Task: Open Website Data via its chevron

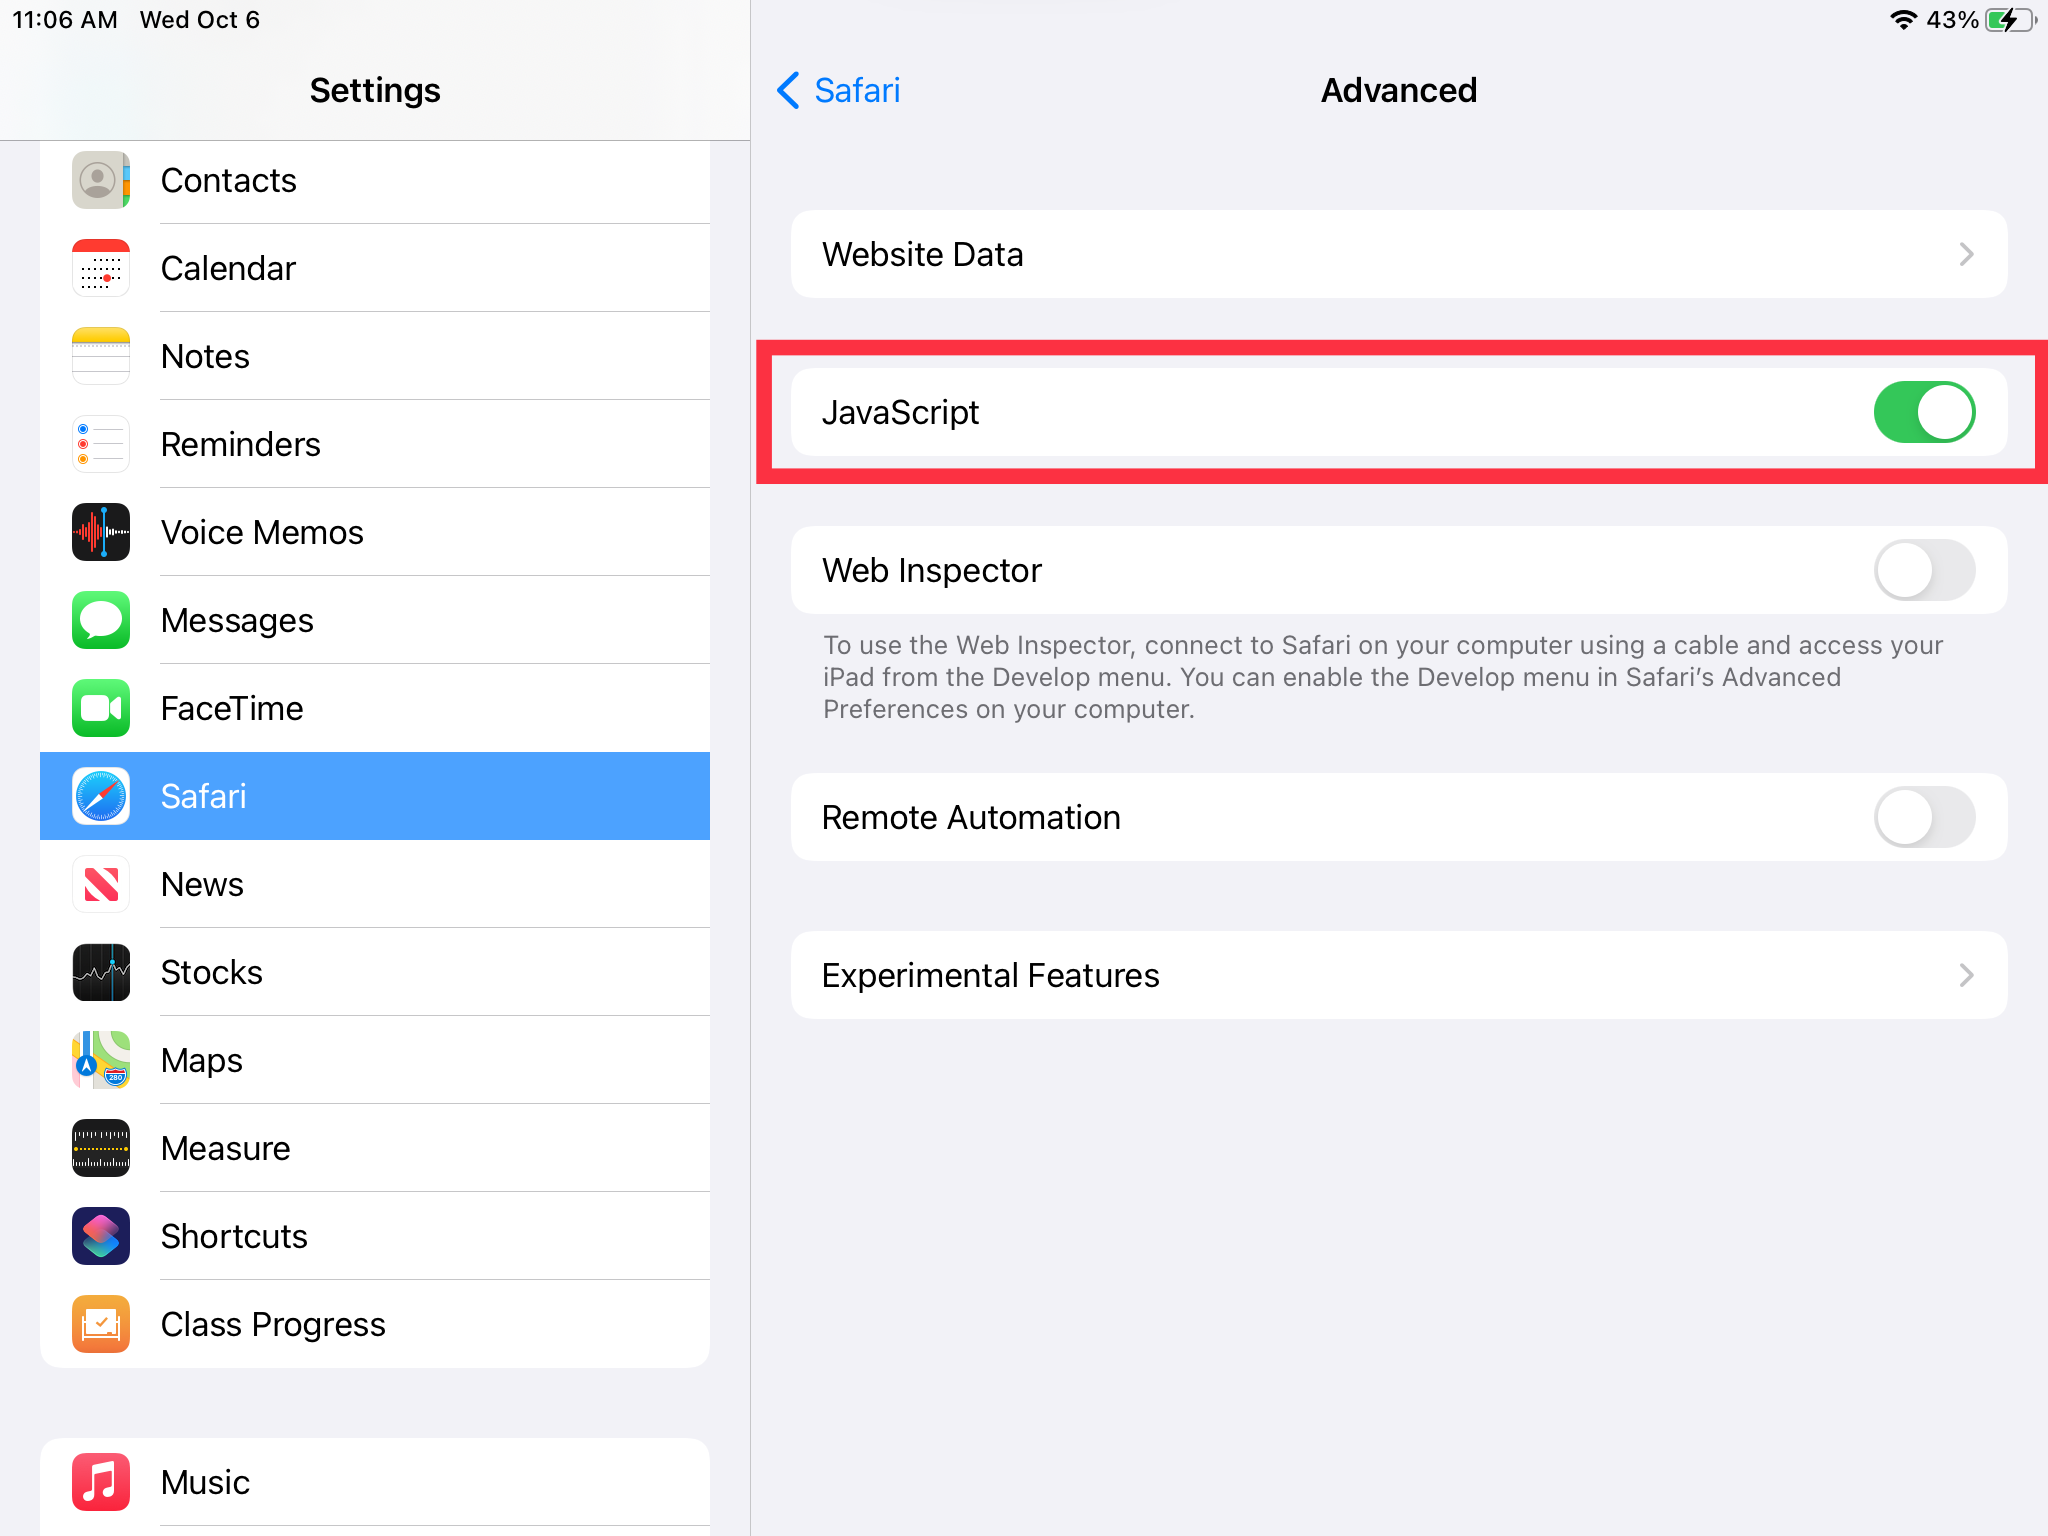Action: point(1966,254)
